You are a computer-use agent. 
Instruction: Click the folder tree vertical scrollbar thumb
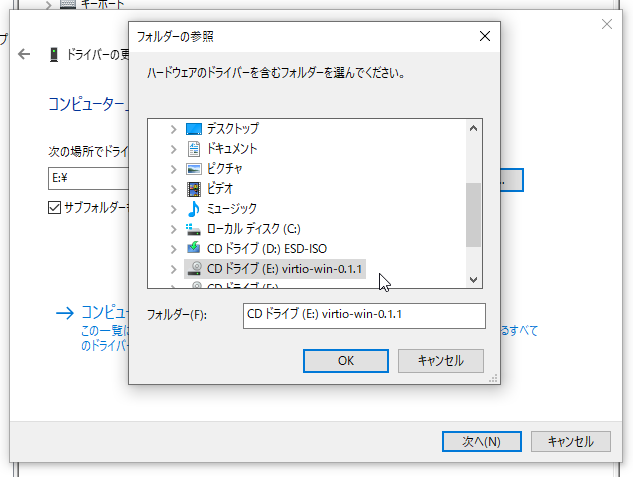474,214
